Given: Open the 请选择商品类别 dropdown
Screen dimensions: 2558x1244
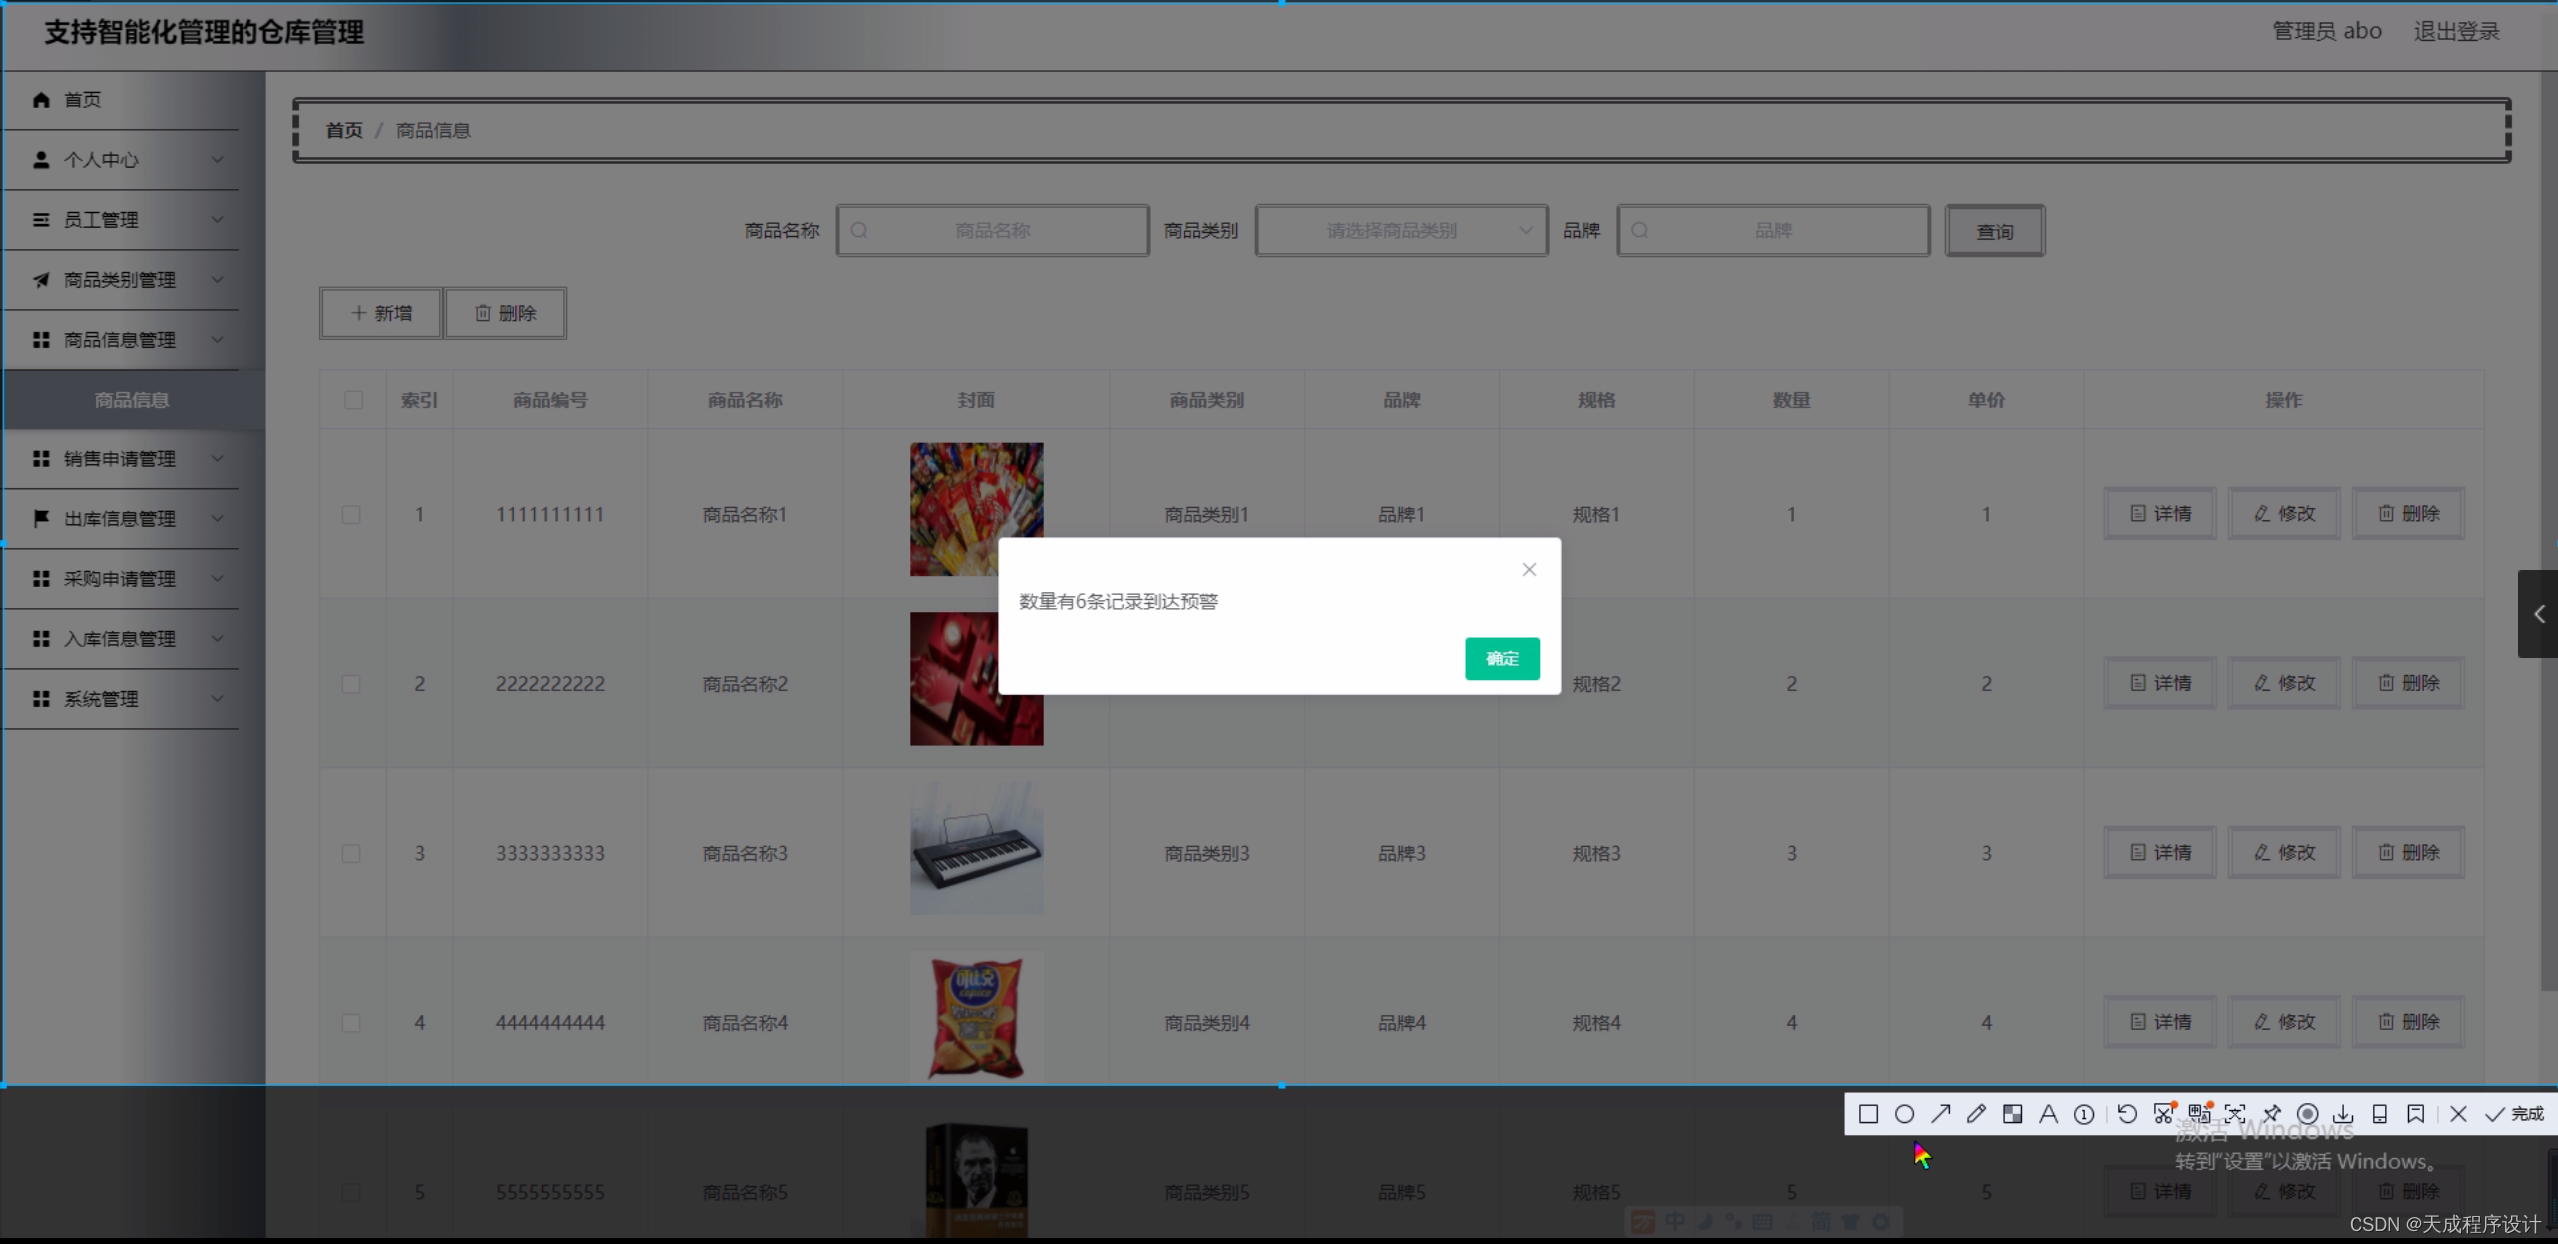Looking at the screenshot, I should [x=1399, y=230].
